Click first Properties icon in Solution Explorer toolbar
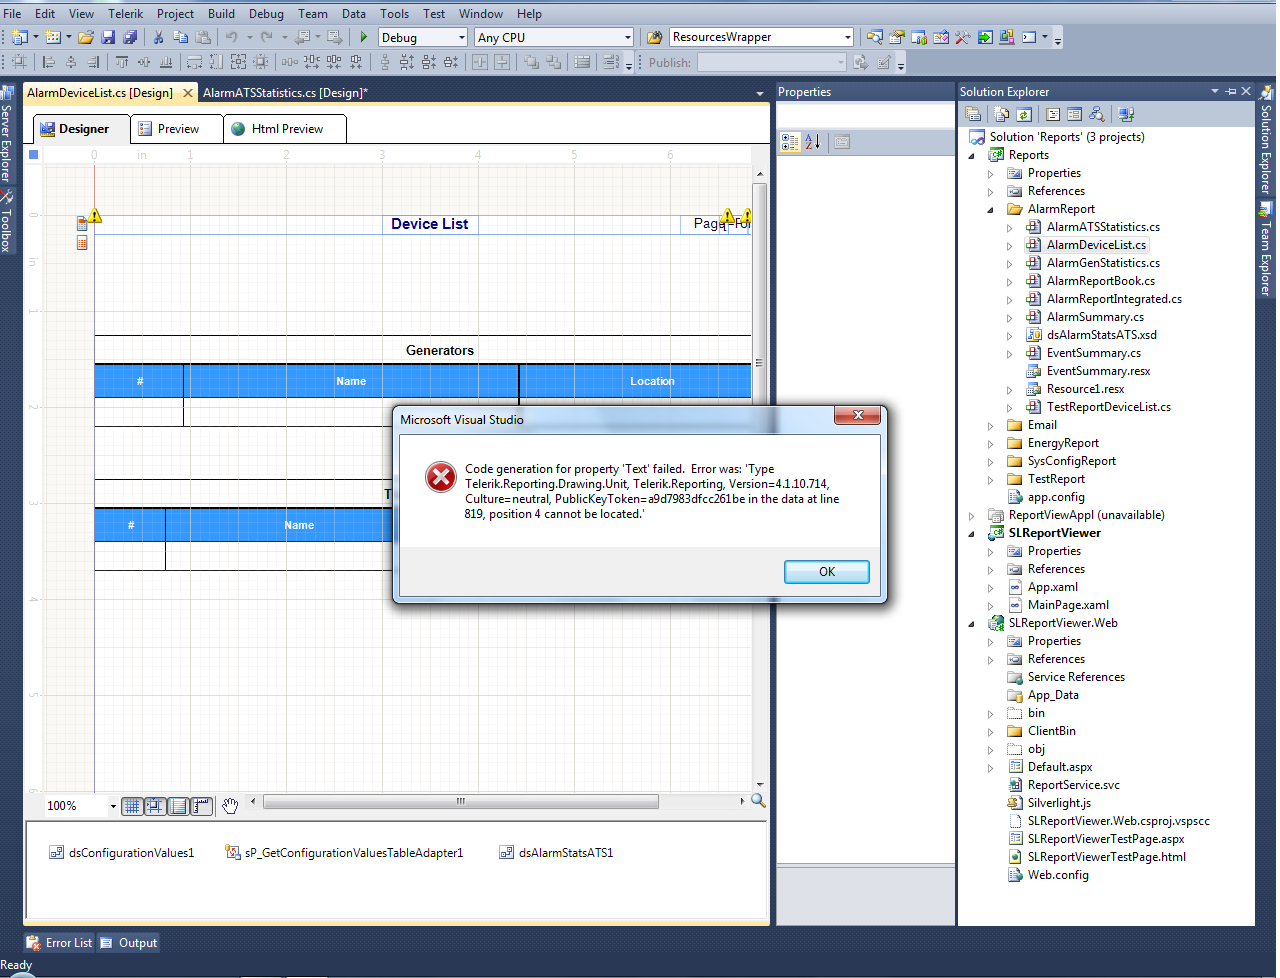This screenshot has width=1280, height=978. (x=973, y=114)
